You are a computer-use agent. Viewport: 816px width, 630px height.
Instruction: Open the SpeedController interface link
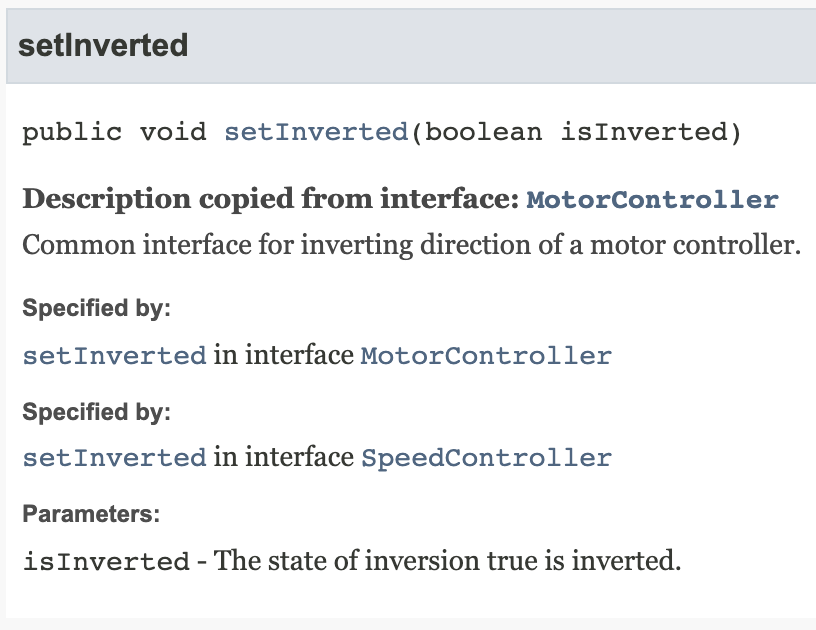(x=486, y=458)
